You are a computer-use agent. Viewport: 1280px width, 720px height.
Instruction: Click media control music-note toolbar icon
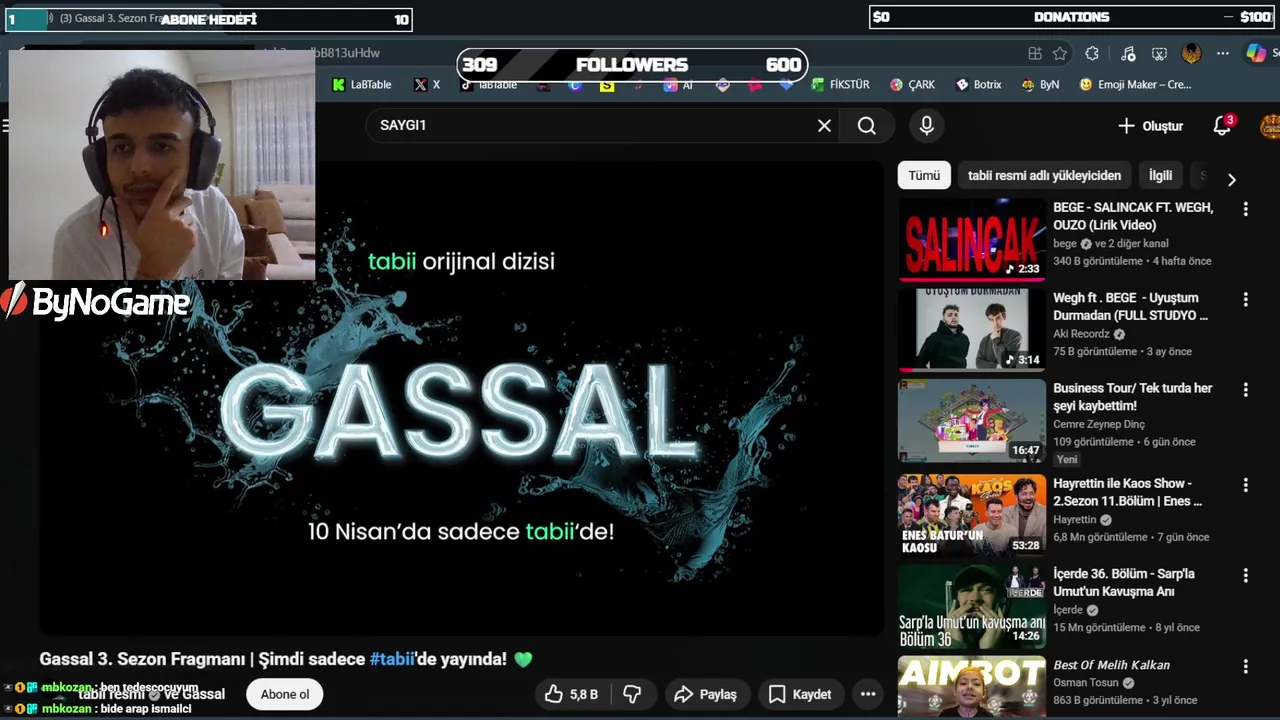click(x=1128, y=53)
